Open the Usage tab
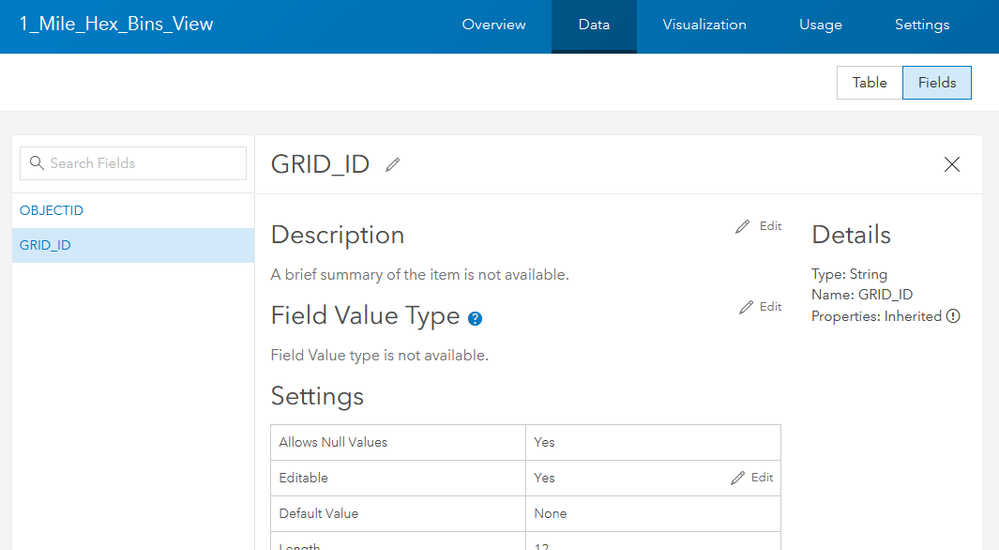999x550 pixels. pyautogui.click(x=821, y=25)
